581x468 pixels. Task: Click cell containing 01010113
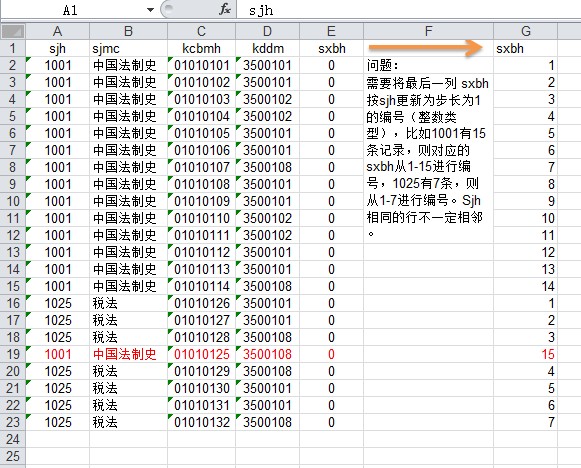click(x=201, y=269)
